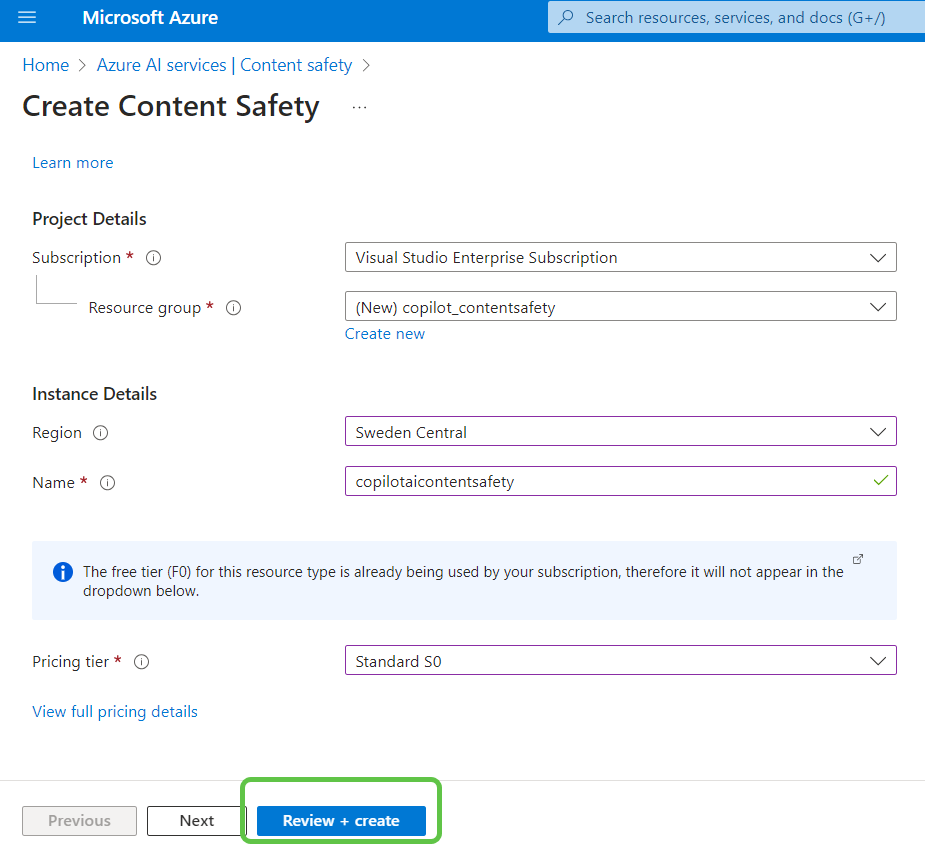
Task: Click the Review + create button
Action: coord(340,820)
